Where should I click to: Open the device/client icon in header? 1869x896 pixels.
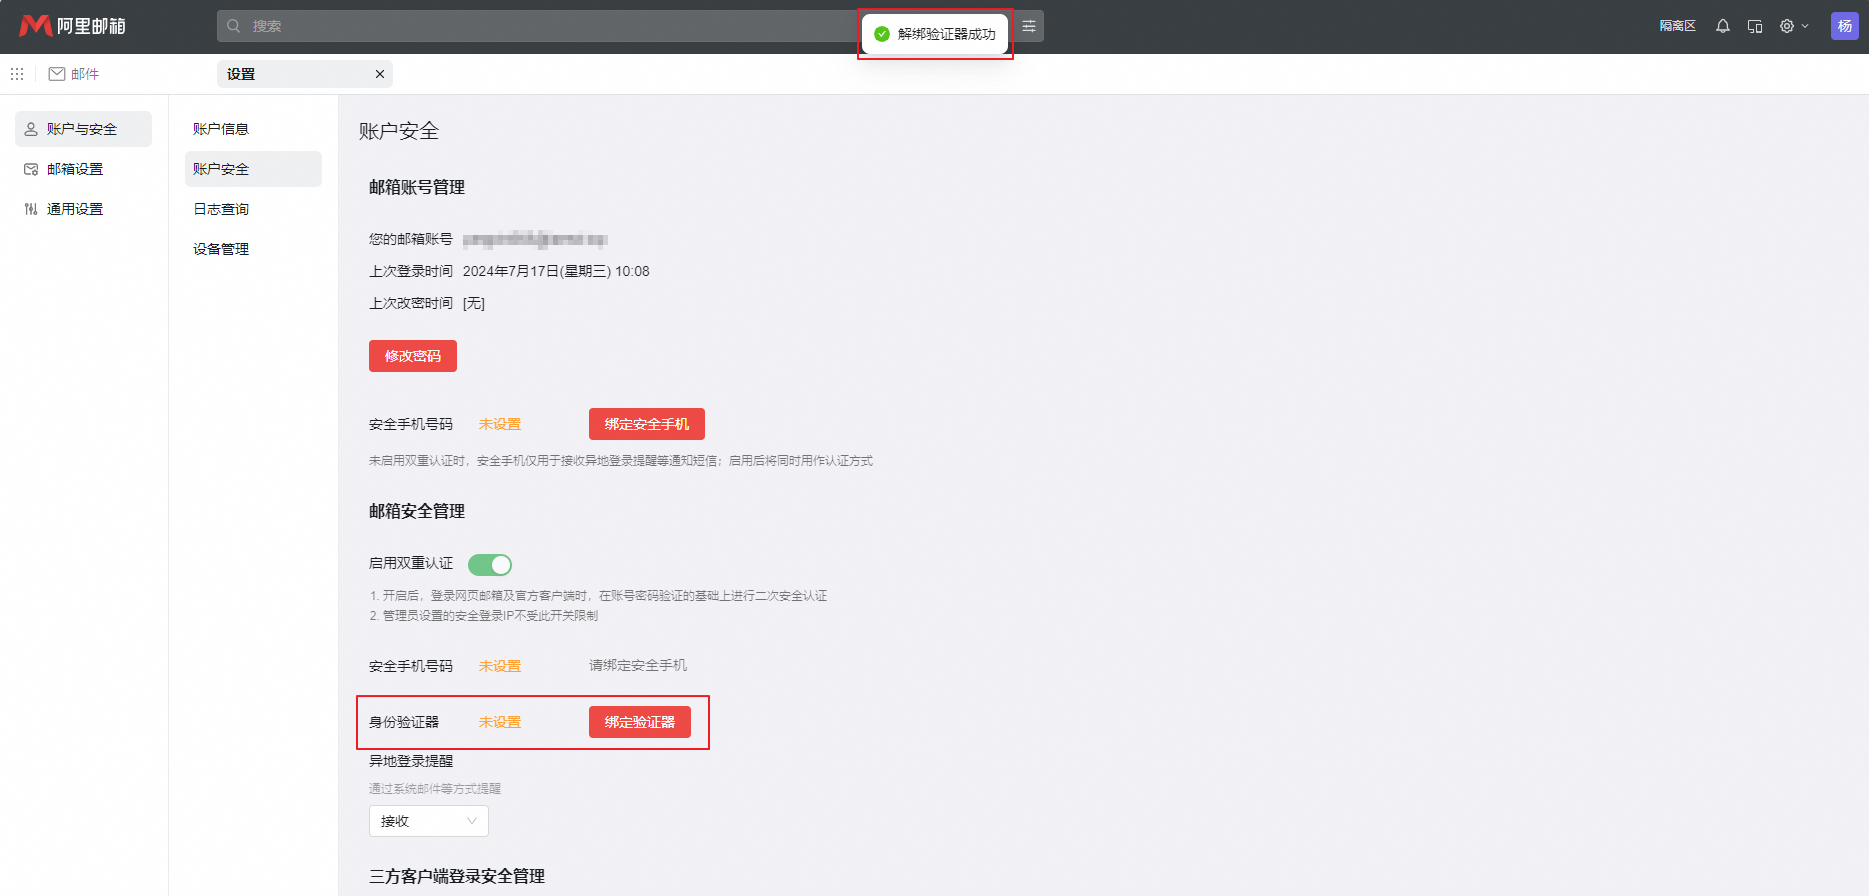click(x=1754, y=26)
